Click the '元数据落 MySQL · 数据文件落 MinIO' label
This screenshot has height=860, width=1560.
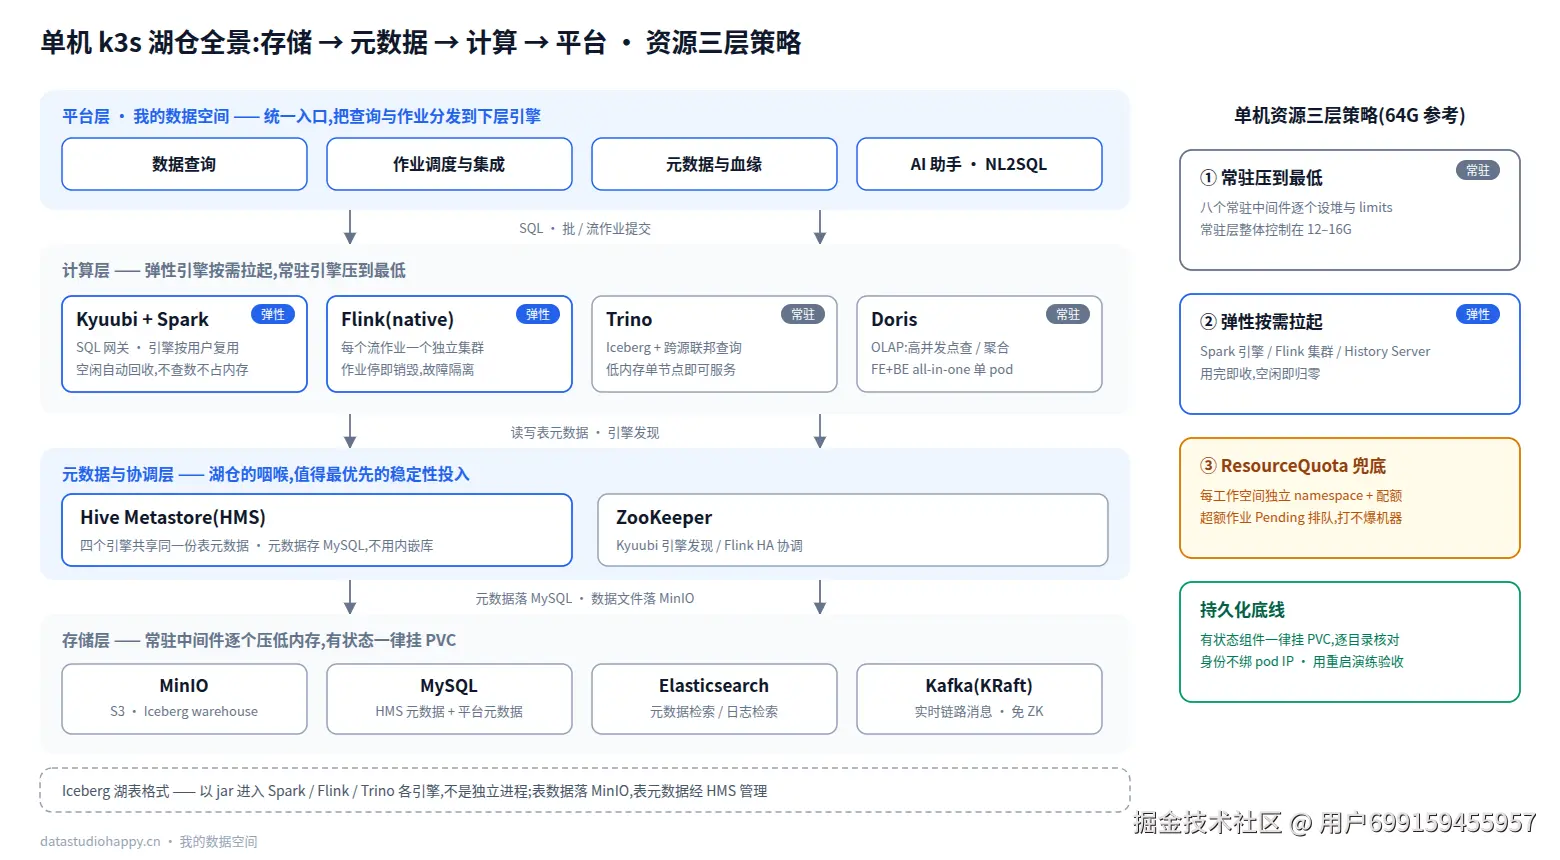click(x=585, y=599)
